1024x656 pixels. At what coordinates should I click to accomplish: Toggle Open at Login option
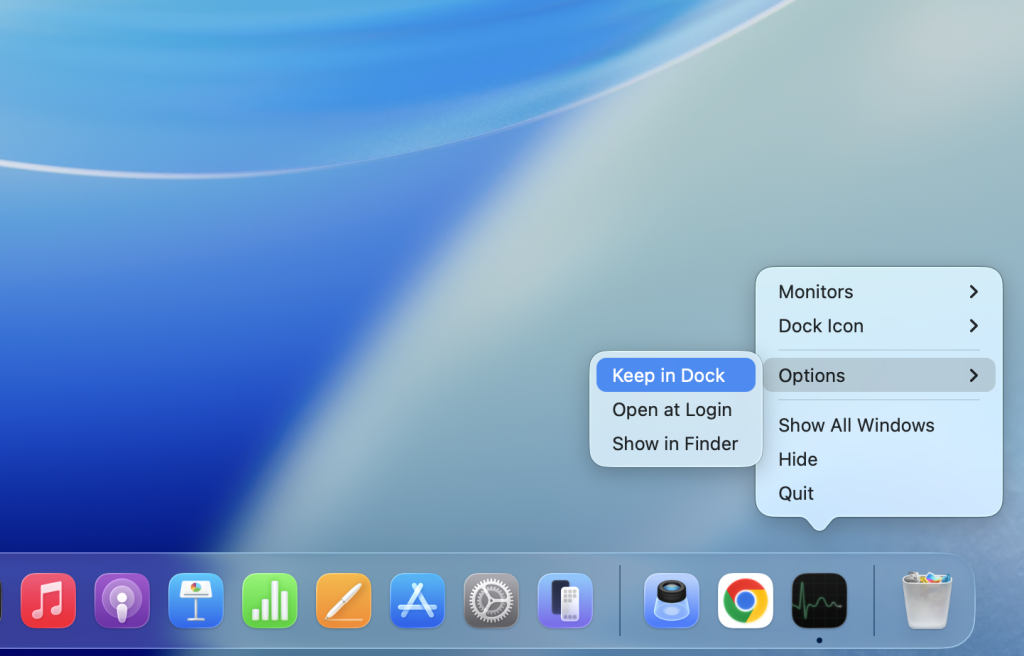pos(676,410)
